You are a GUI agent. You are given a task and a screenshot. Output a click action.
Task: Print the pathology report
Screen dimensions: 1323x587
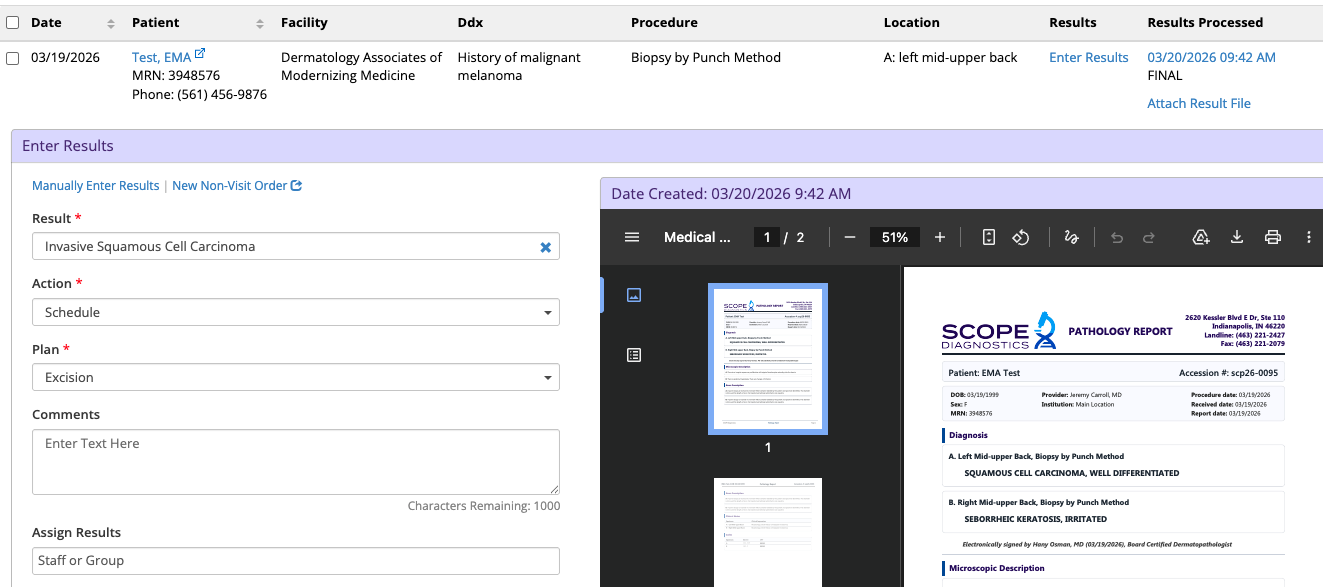pos(1272,237)
